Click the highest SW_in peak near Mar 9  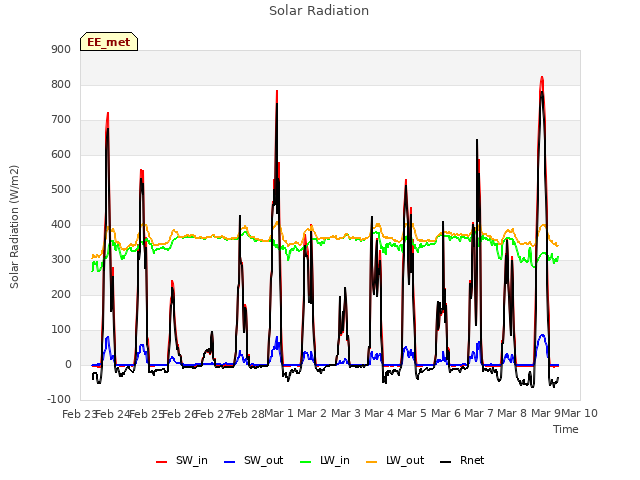pos(542,77)
